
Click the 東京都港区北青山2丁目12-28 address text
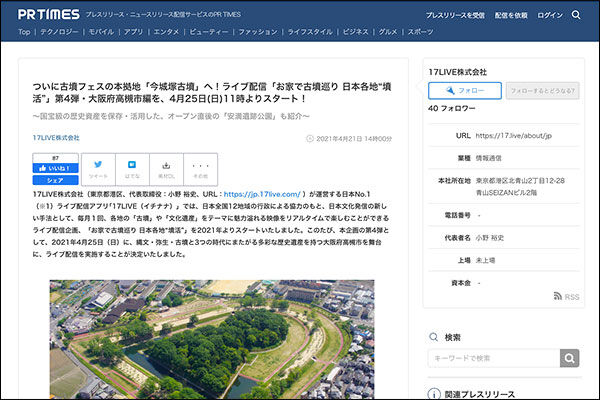[520, 181]
